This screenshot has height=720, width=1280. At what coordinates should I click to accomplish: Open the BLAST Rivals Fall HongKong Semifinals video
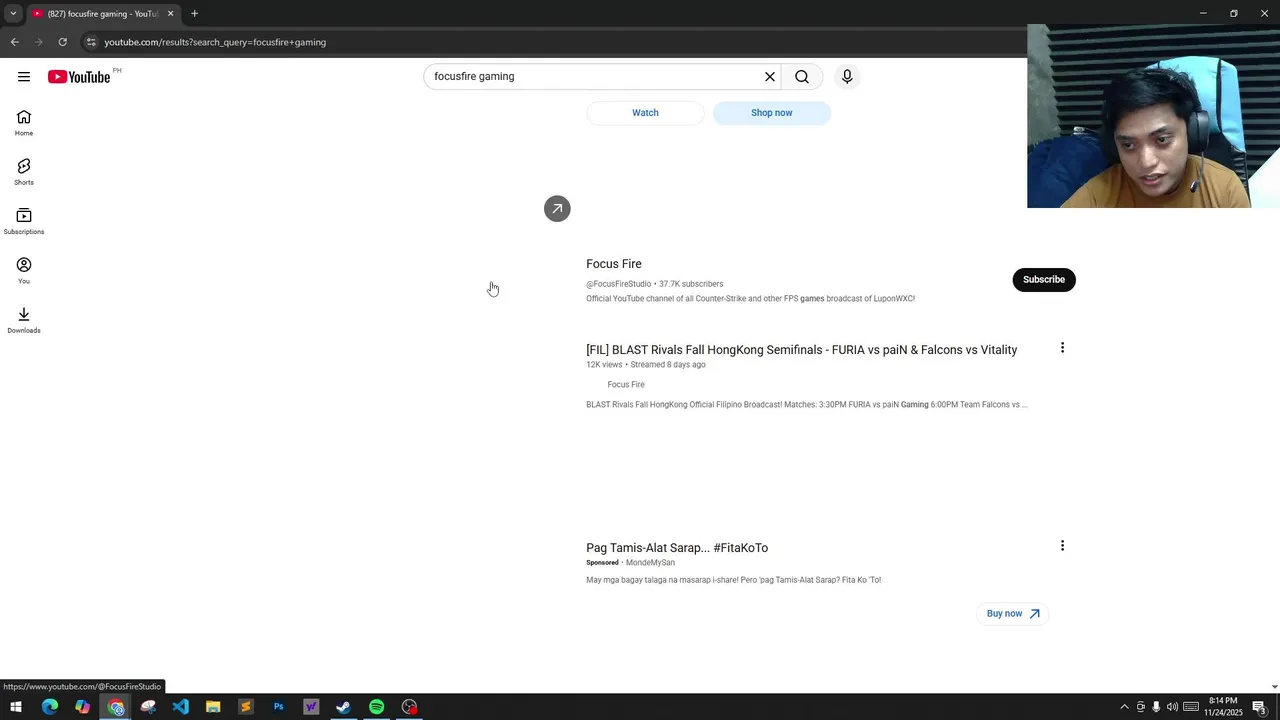tap(802, 350)
